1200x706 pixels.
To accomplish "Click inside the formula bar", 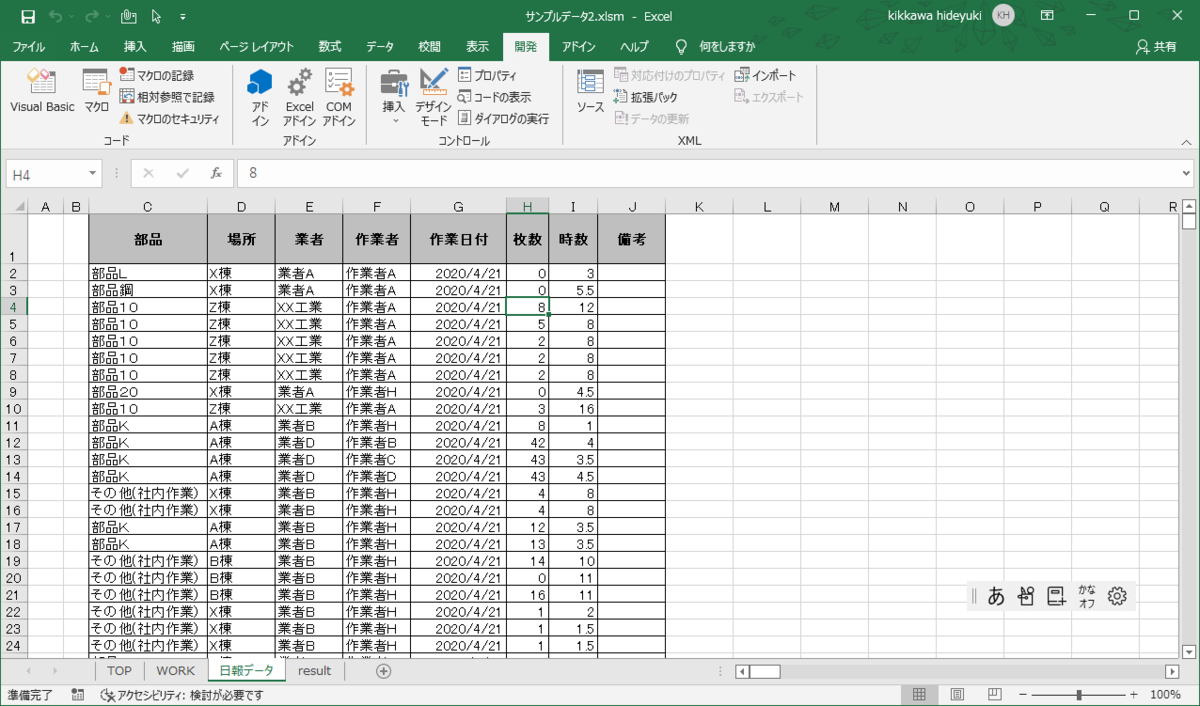I will click(707, 173).
